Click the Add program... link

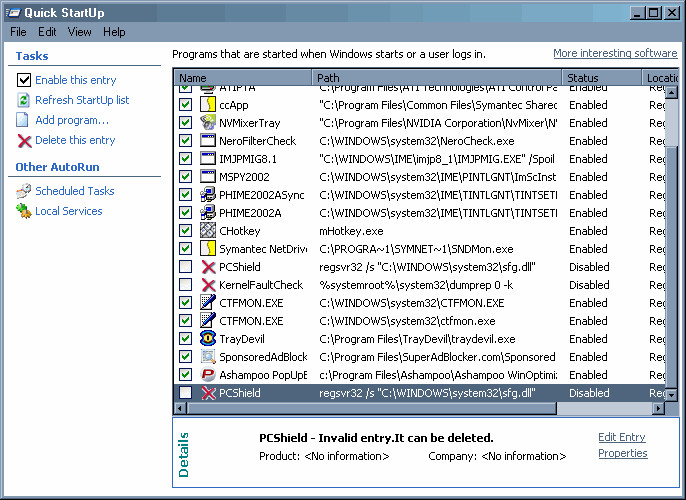[x=72, y=120]
